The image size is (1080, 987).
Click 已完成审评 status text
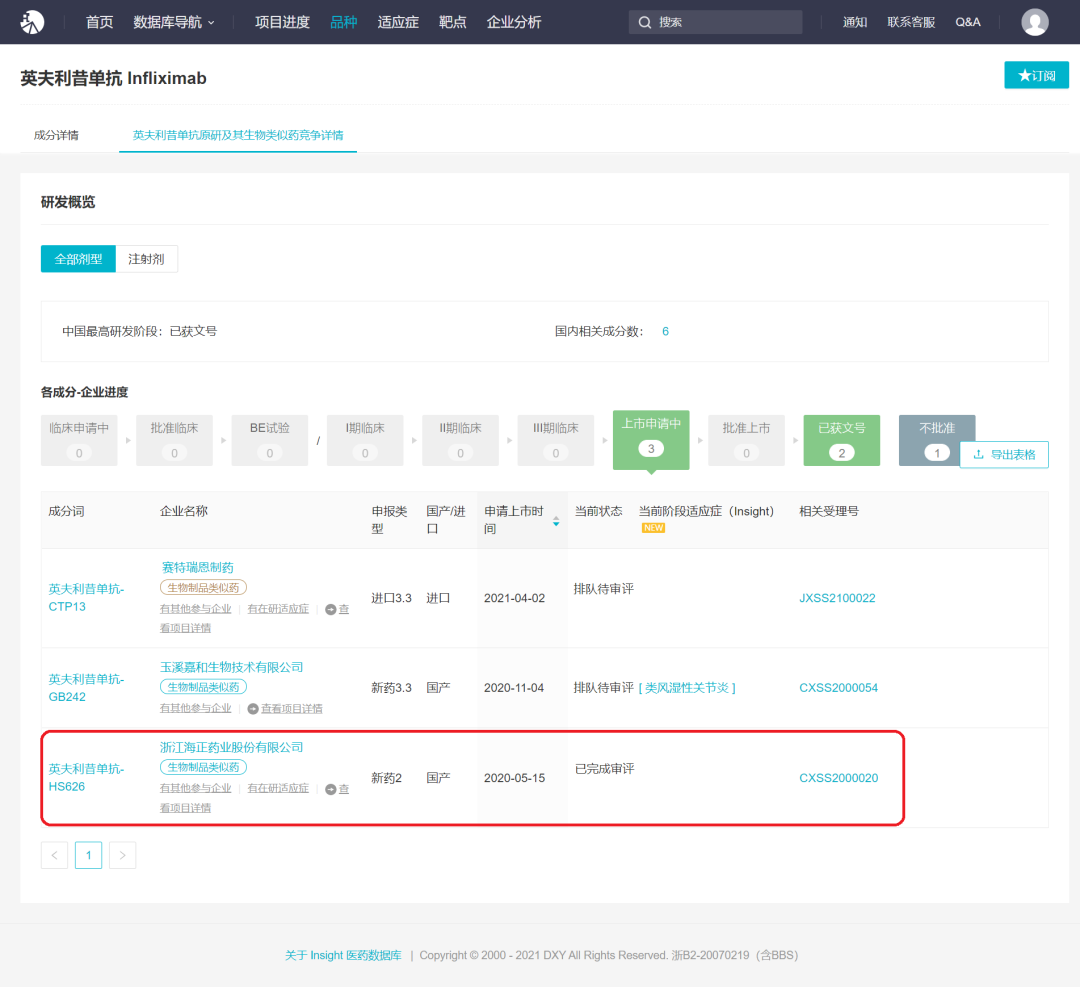604,769
